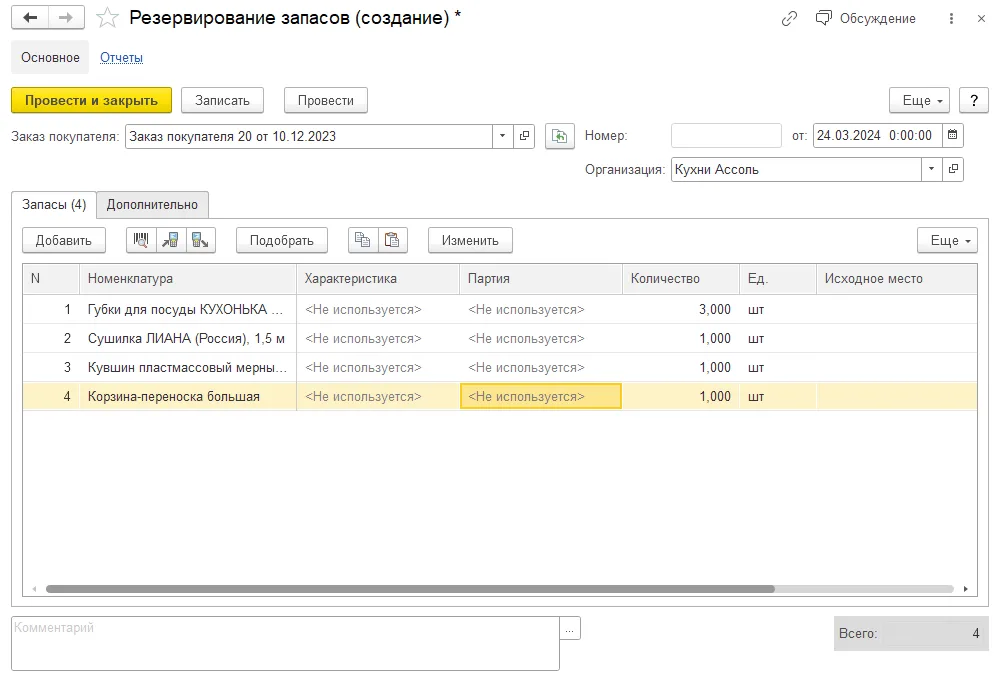Image resolution: width=1003 pixels, height=676 pixels.
Task: Paste rows from clipboard into table
Action: point(392,240)
